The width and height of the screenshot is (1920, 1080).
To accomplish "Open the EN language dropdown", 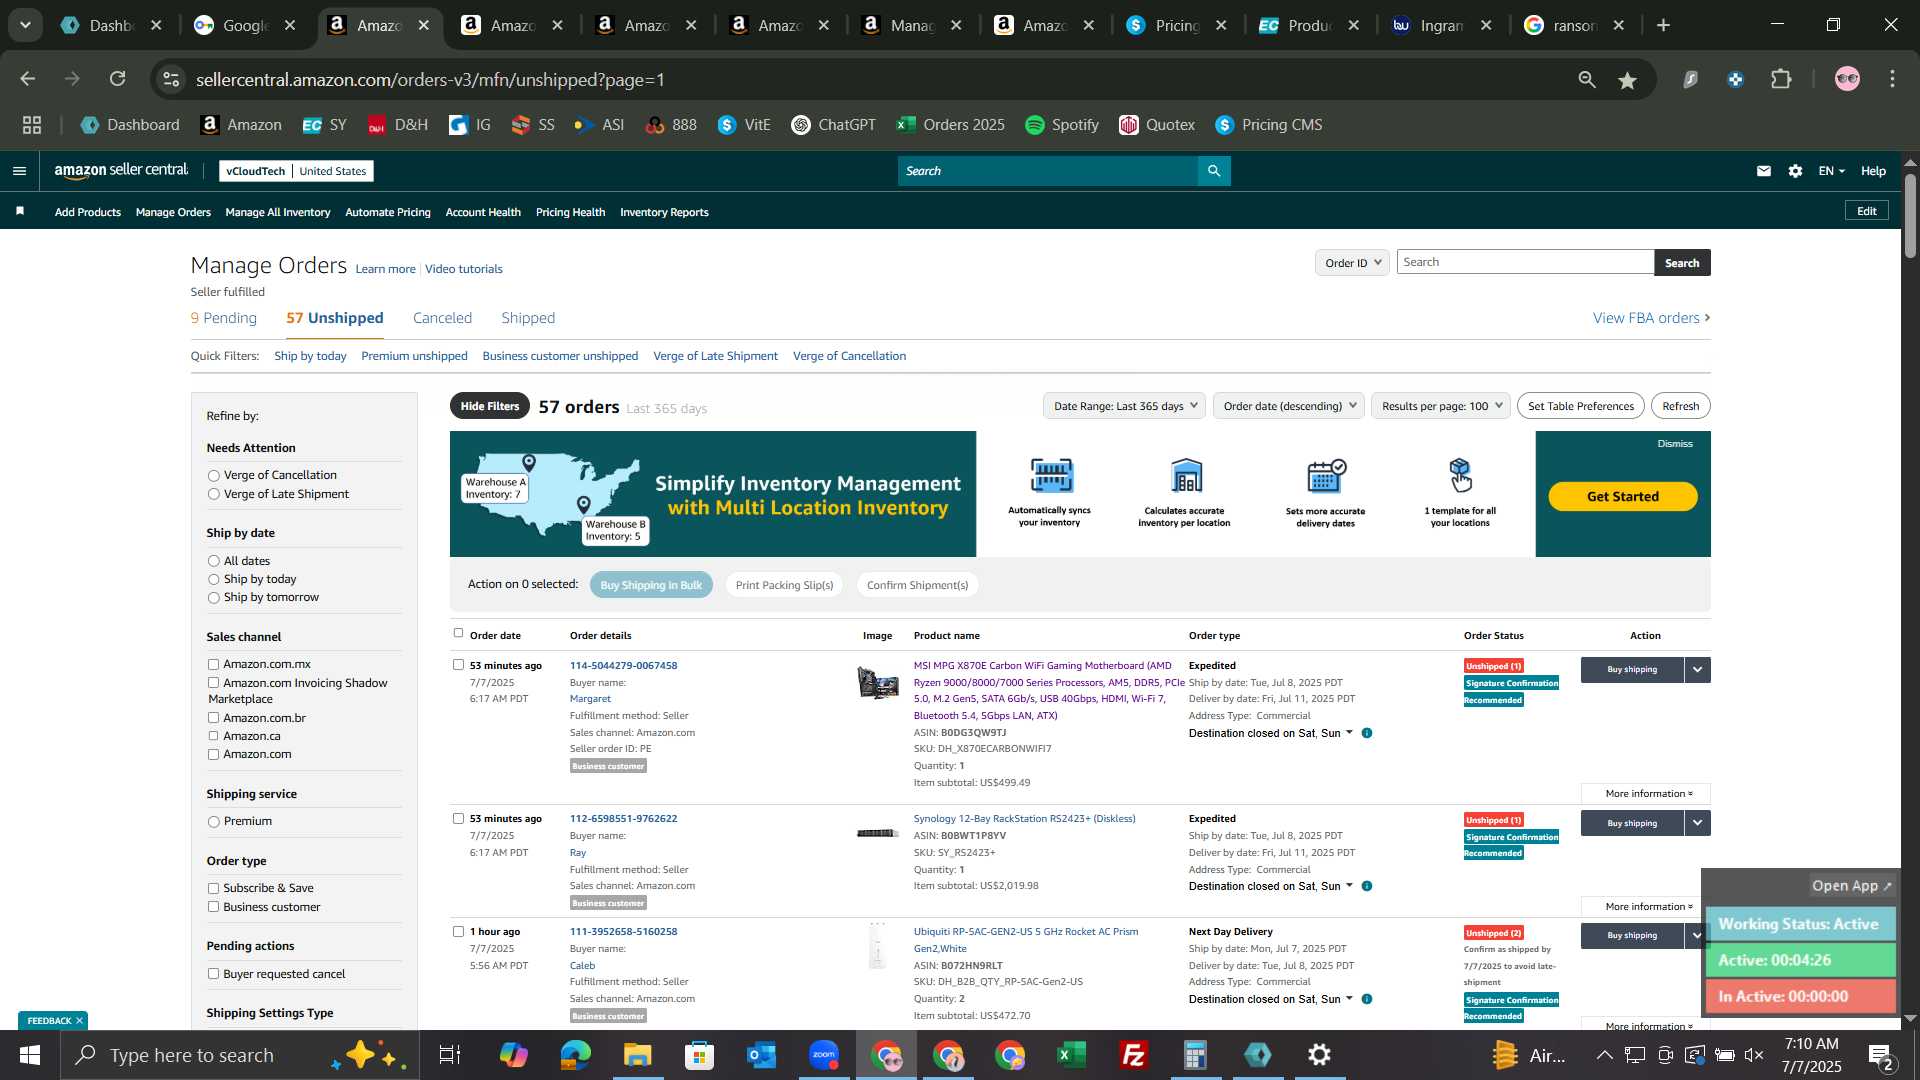I will click(1831, 171).
